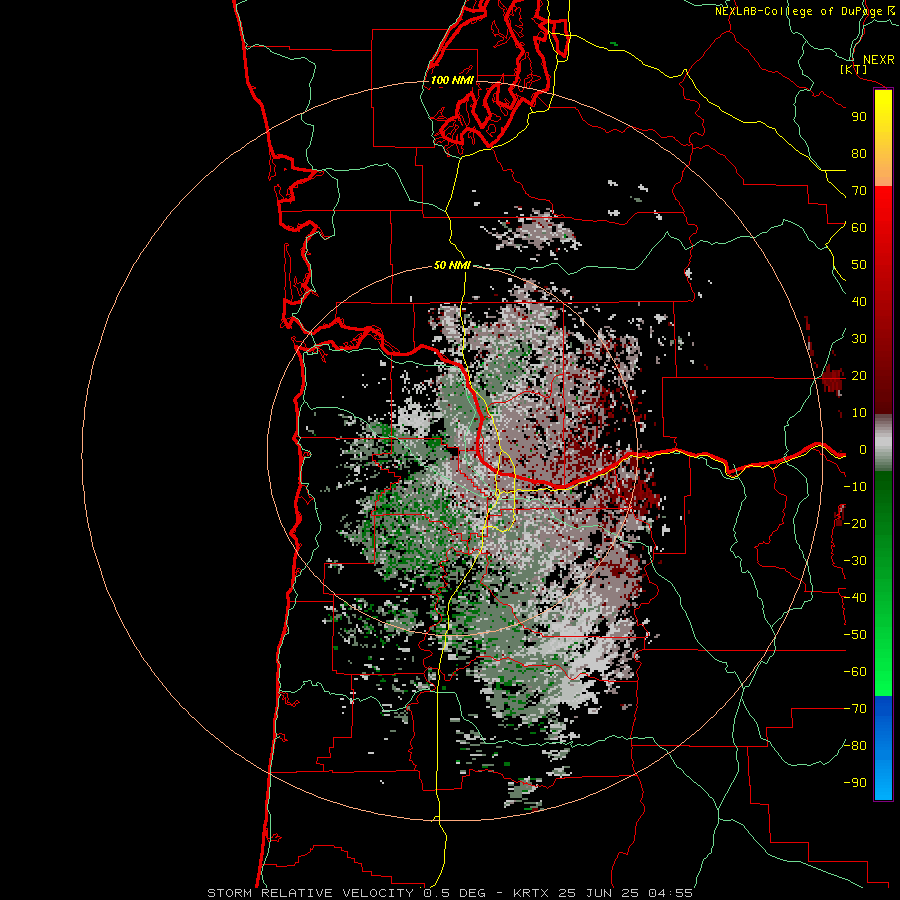This screenshot has height=900, width=900.
Task: Click the "-60" scale value
Action: coord(855,672)
